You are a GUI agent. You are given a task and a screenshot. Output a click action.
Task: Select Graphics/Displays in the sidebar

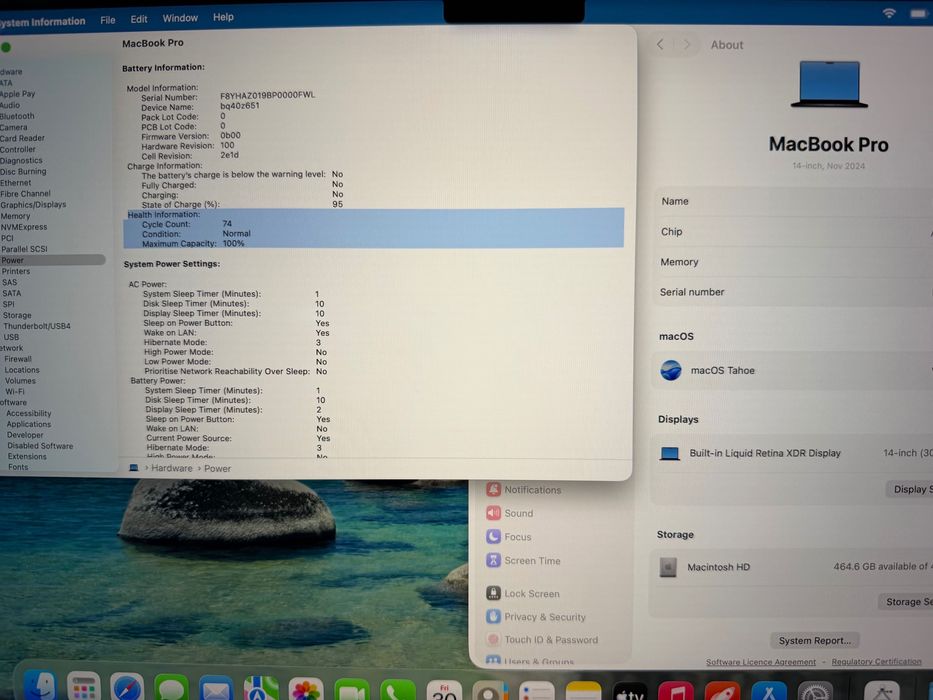click(33, 204)
